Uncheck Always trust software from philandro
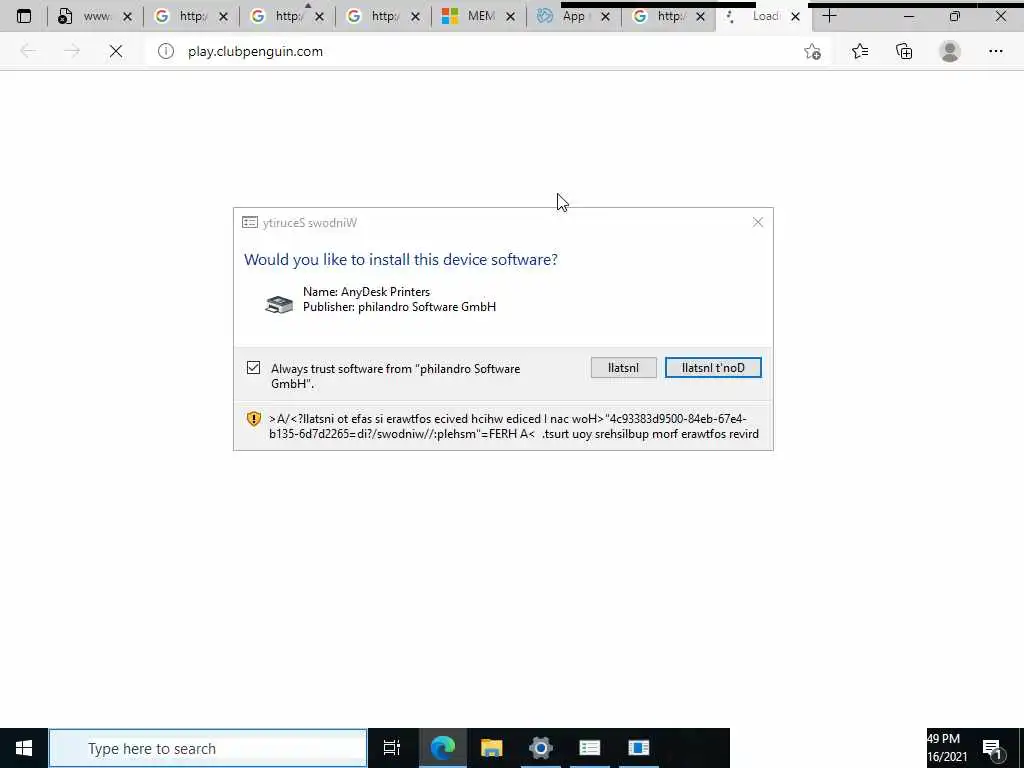This screenshot has height=768, width=1024. pyautogui.click(x=253, y=368)
